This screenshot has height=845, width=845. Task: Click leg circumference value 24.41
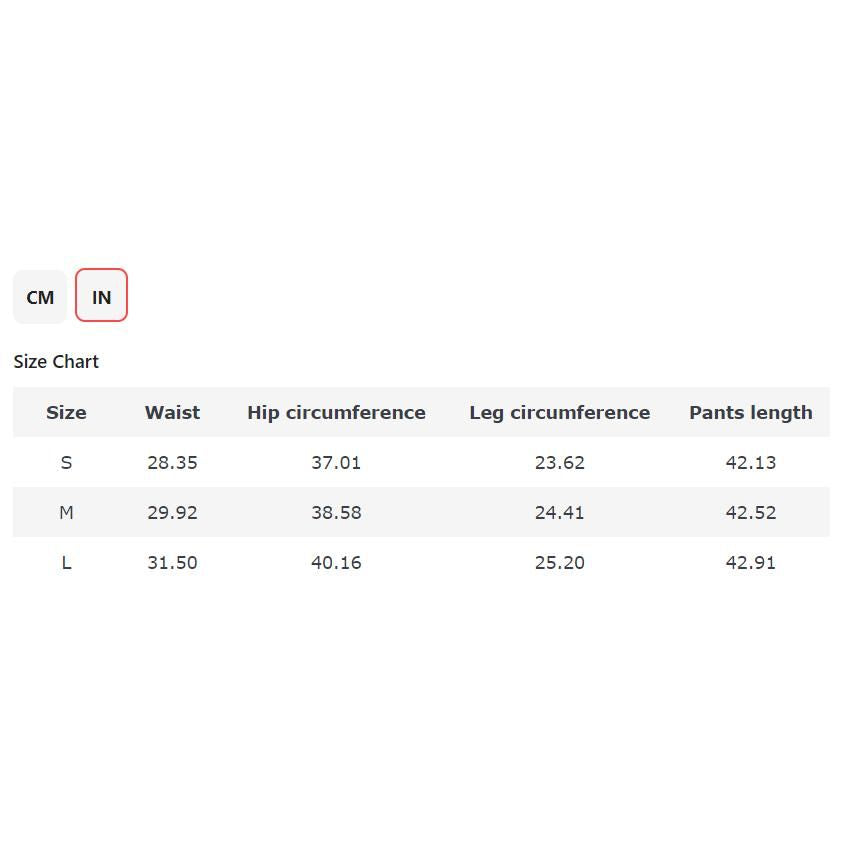tap(559, 512)
